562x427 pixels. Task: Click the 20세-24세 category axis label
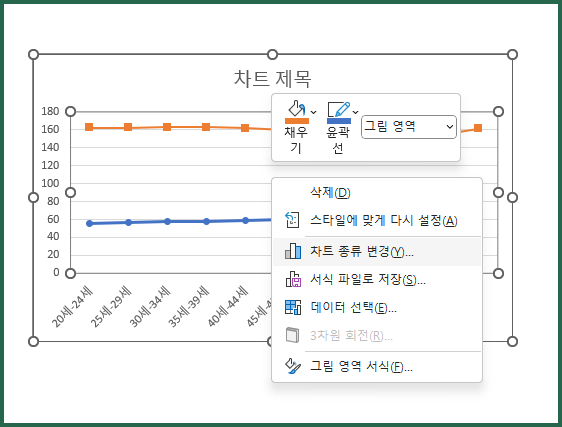72,307
